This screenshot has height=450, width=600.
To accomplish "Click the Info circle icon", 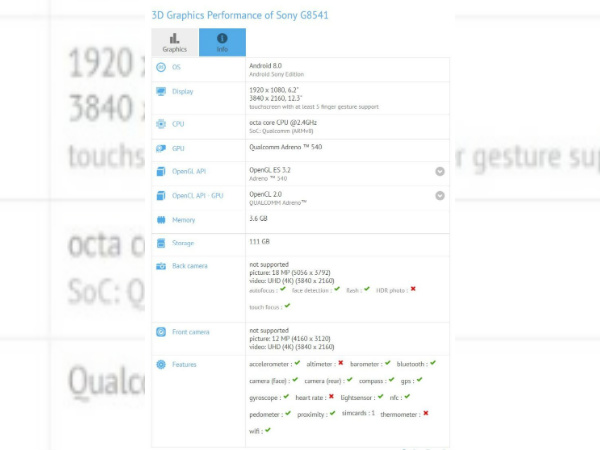I will point(222,38).
